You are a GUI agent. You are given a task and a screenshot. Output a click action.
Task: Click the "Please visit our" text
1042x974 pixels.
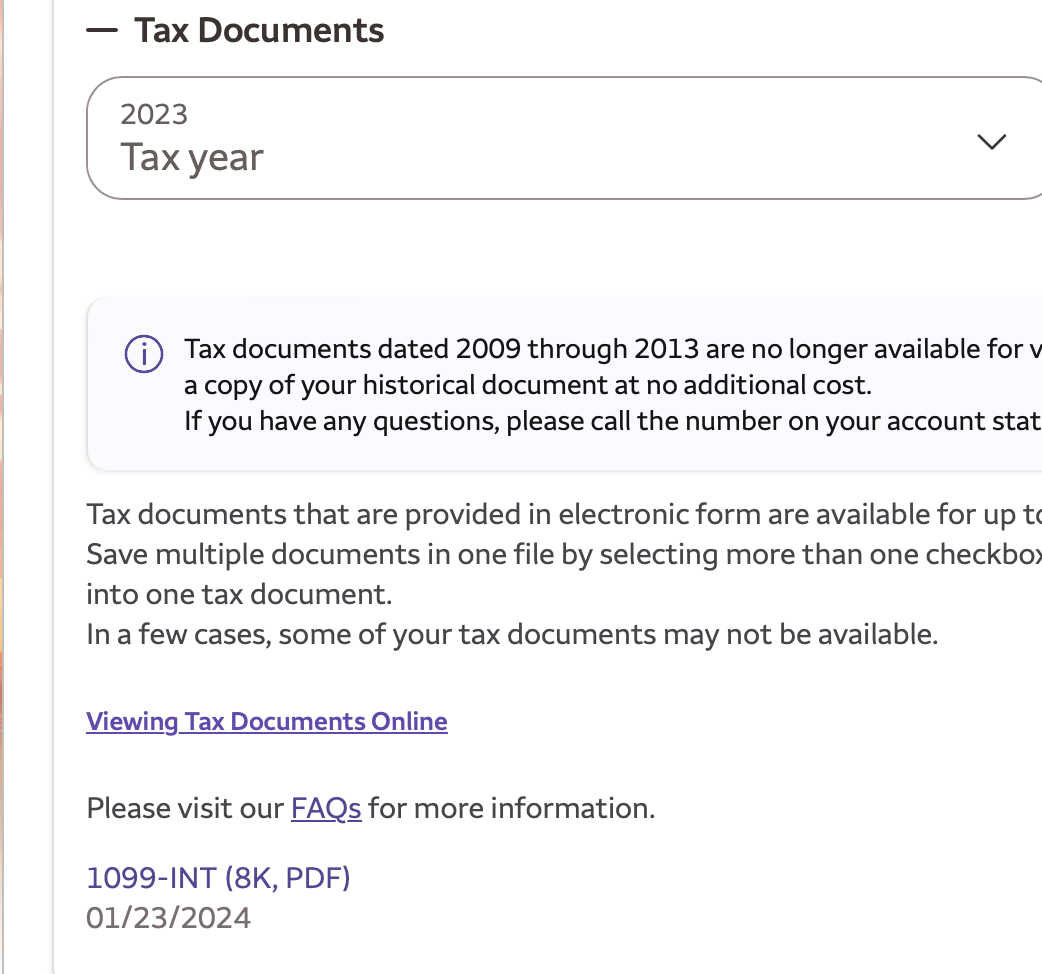[185, 808]
